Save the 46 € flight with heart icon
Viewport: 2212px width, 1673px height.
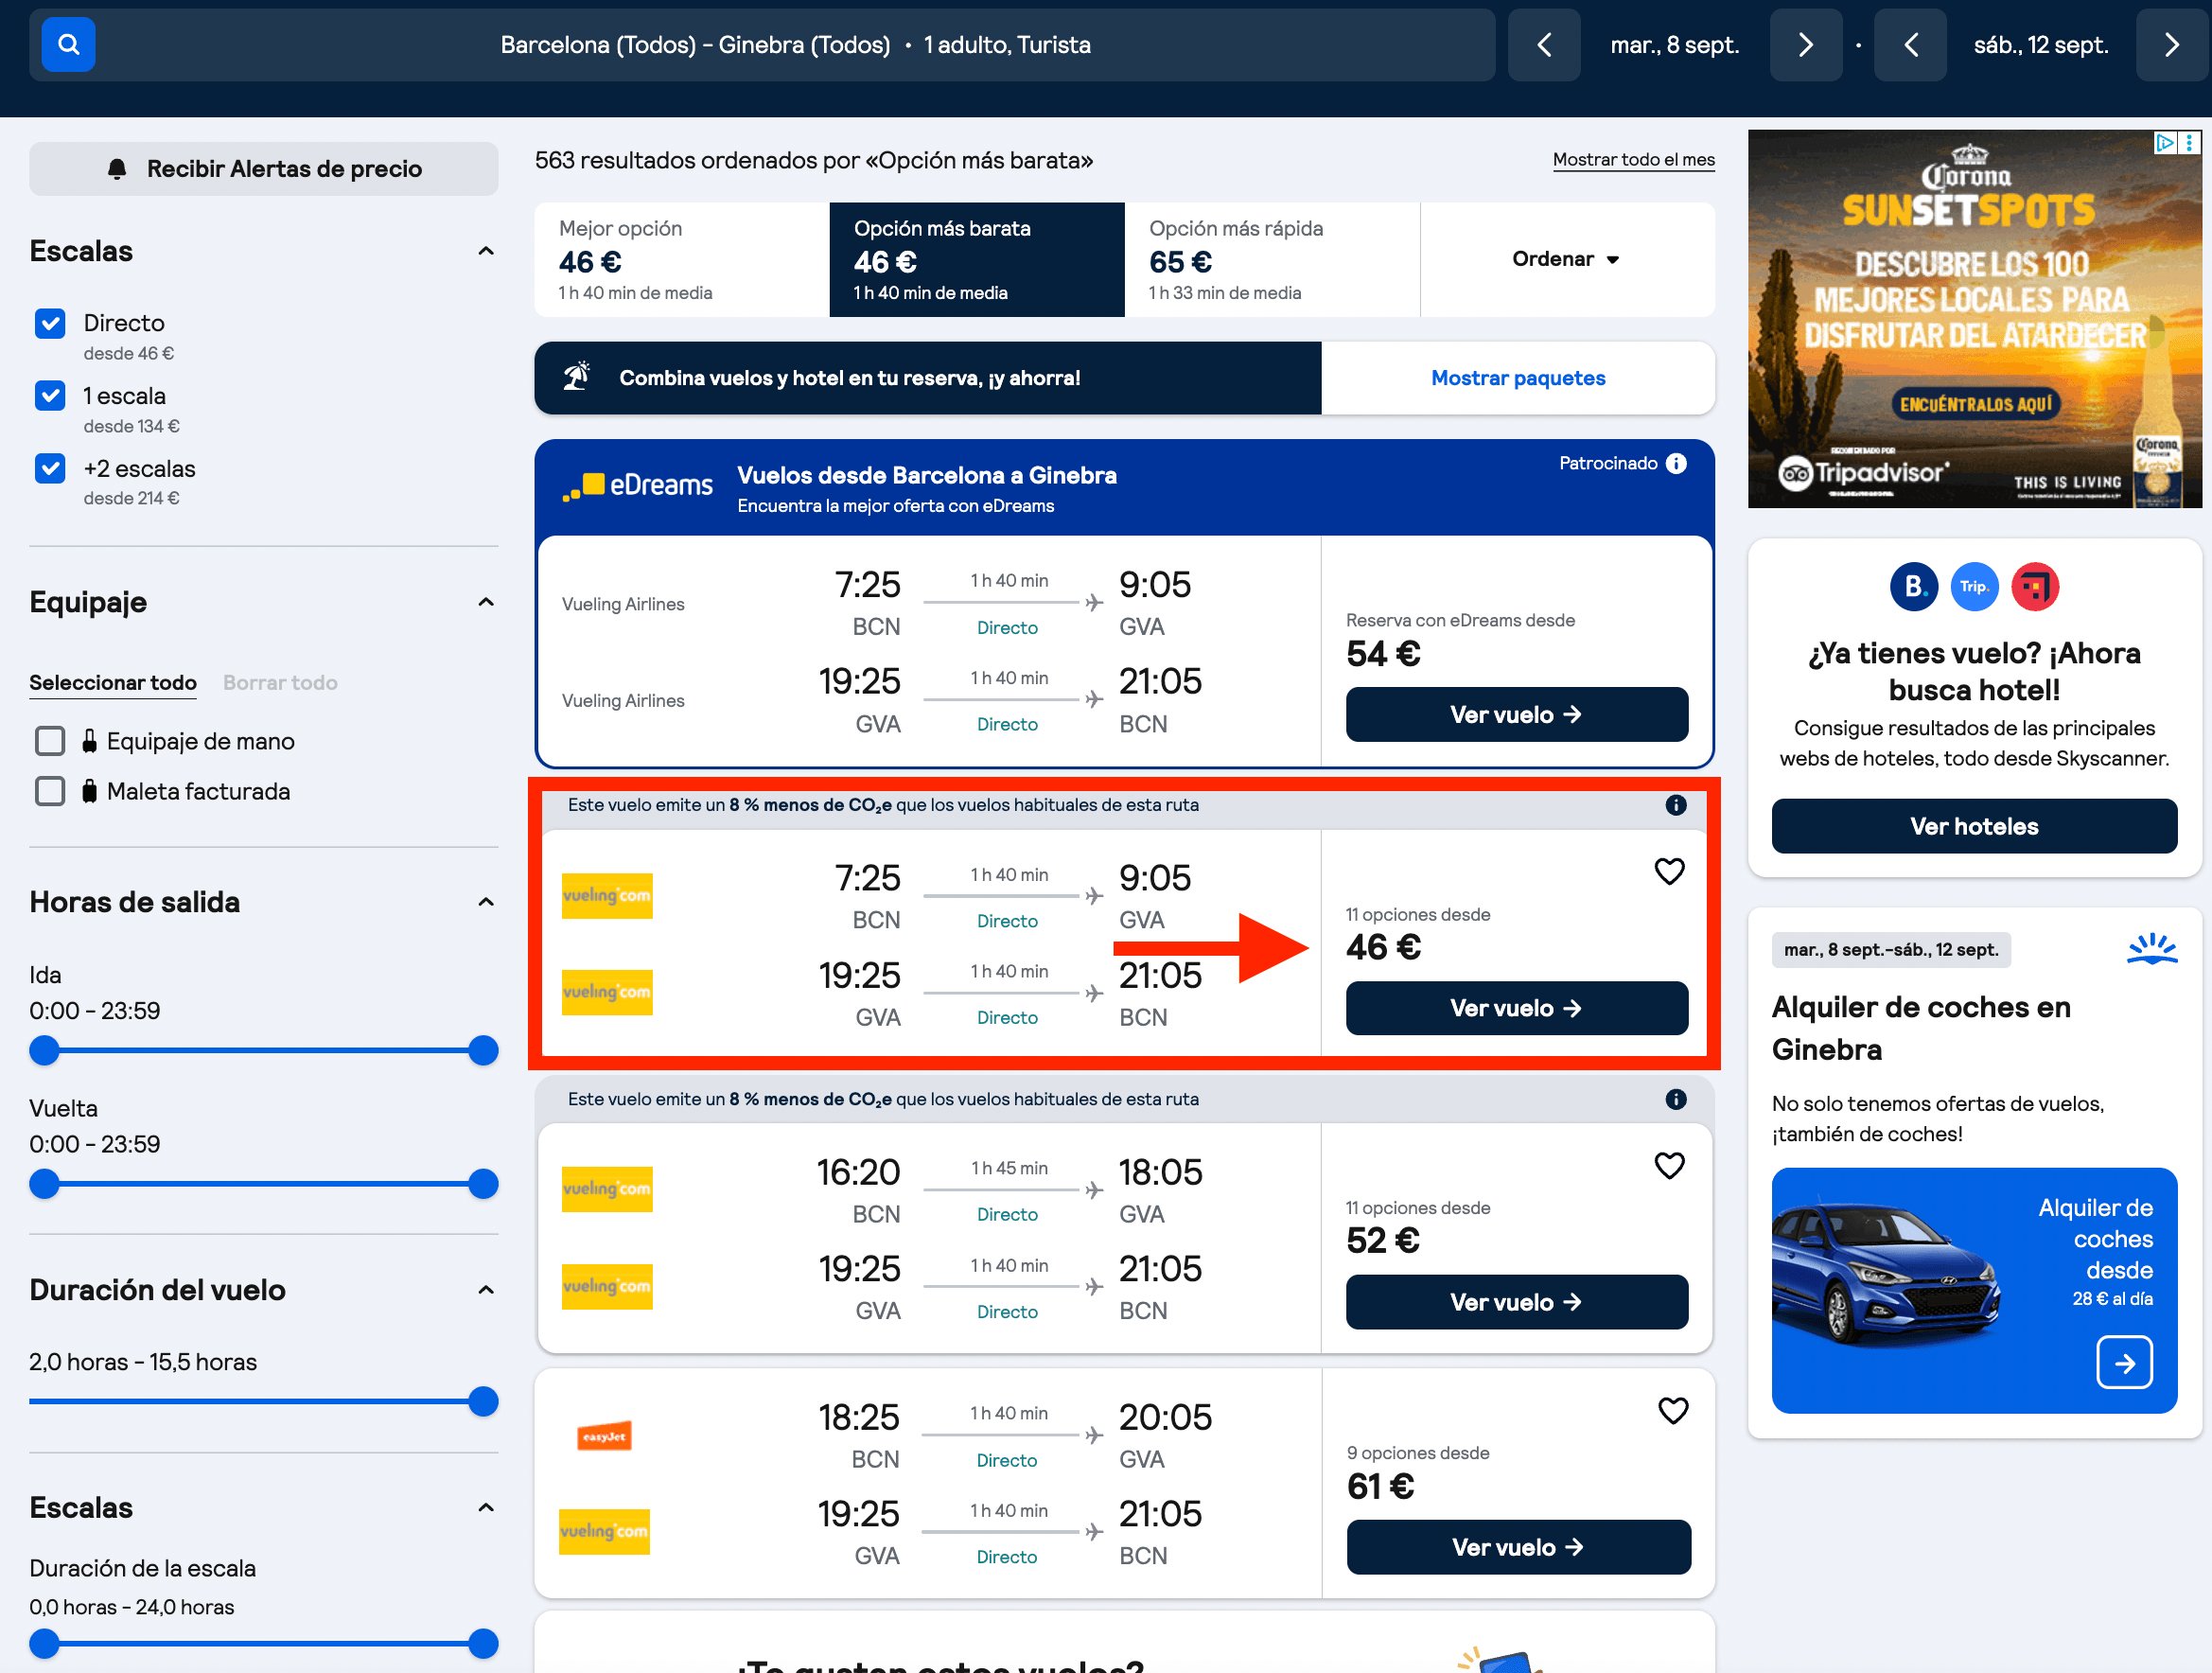point(1669,871)
